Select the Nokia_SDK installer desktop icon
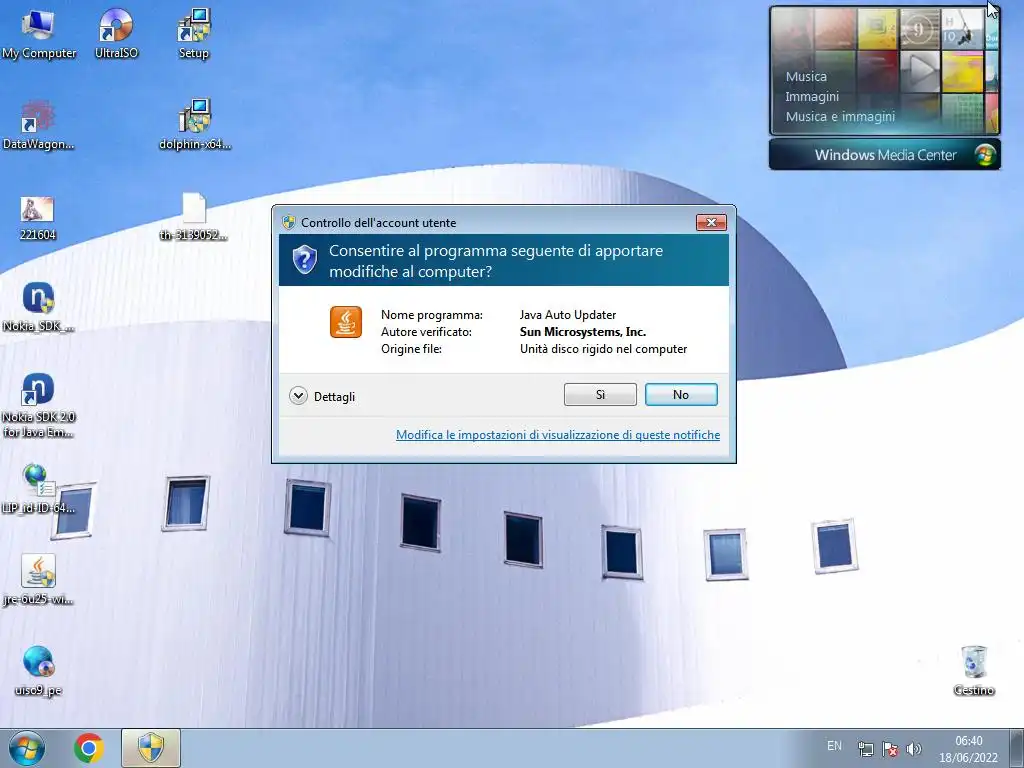 tap(38, 307)
